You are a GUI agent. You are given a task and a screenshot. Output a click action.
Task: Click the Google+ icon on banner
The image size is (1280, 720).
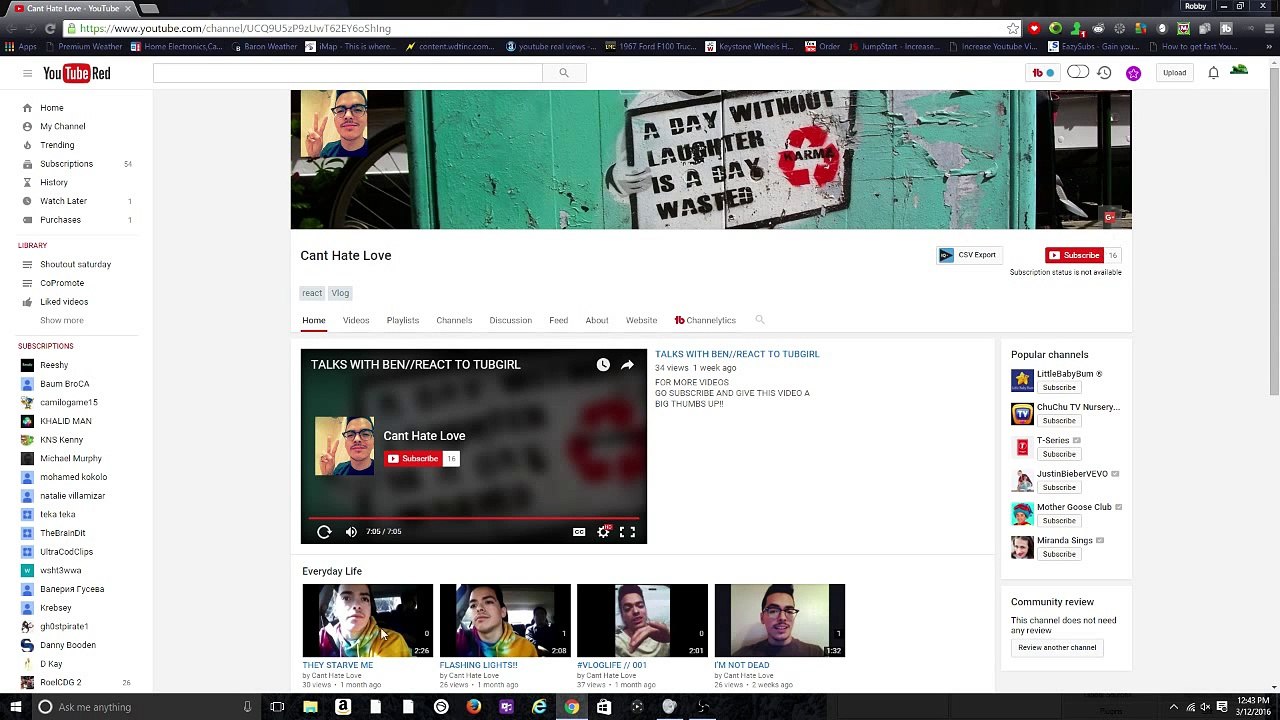click(x=1109, y=217)
